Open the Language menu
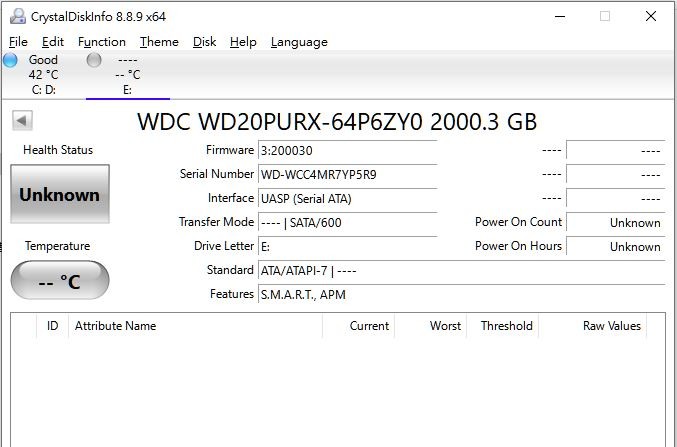677x447 pixels. (x=299, y=42)
